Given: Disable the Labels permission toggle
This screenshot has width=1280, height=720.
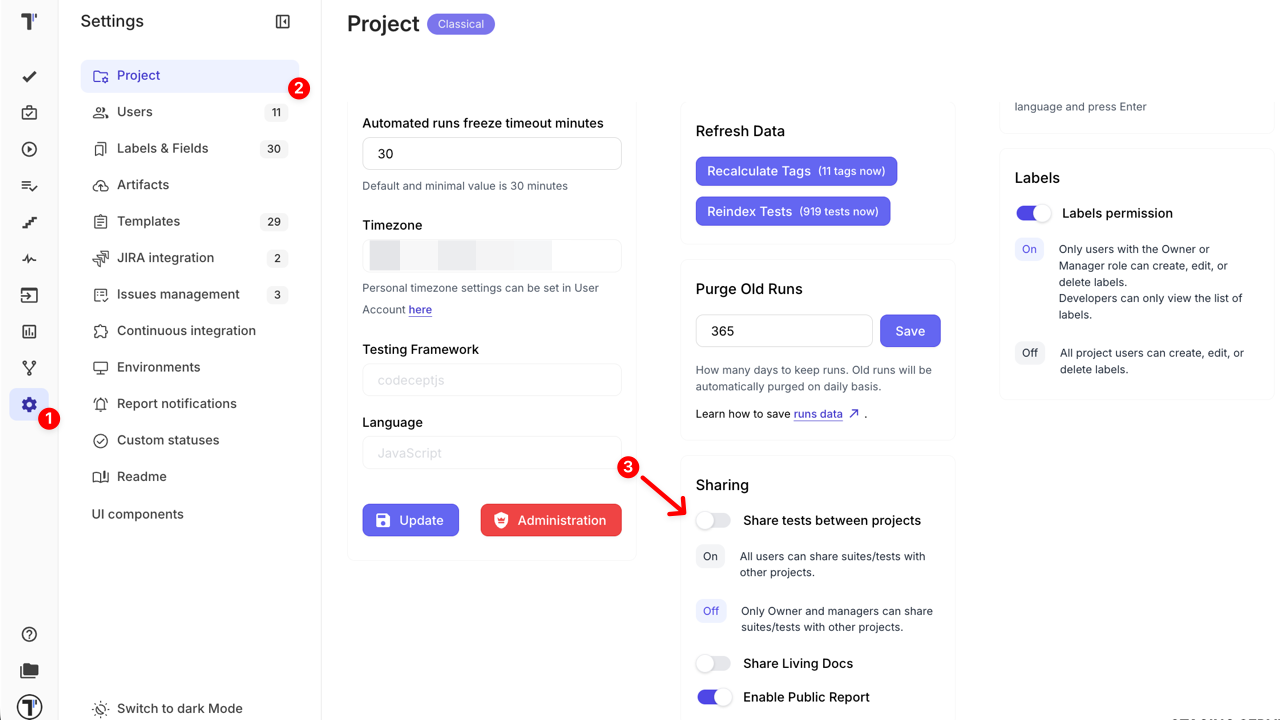Looking at the screenshot, I should [1034, 213].
